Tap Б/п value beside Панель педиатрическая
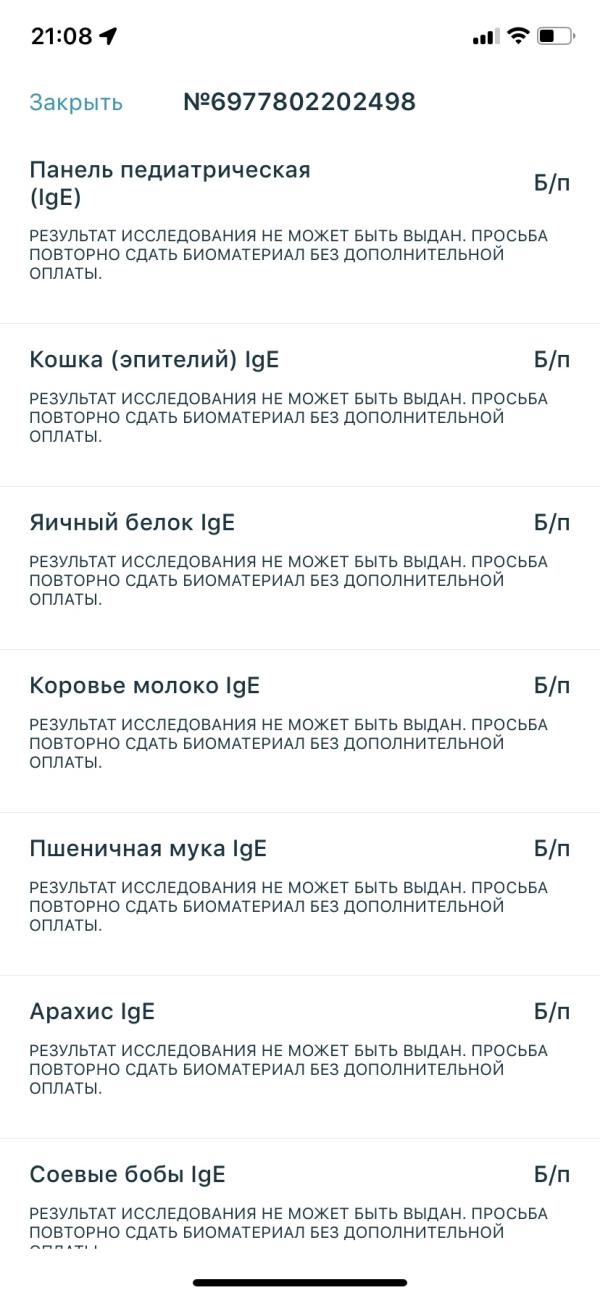600x1297 pixels. (x=552, y=184)
